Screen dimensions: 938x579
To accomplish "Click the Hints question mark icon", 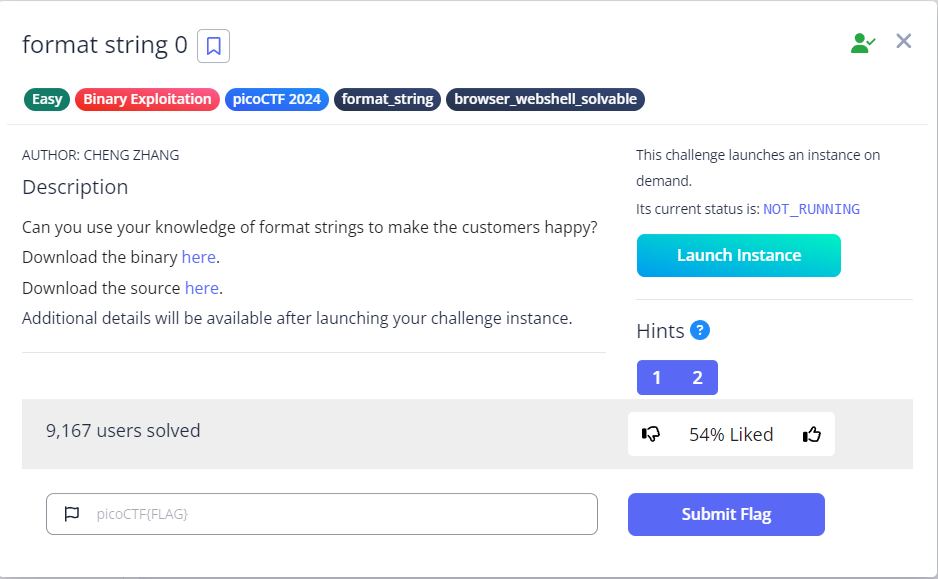I will [700, 331].
